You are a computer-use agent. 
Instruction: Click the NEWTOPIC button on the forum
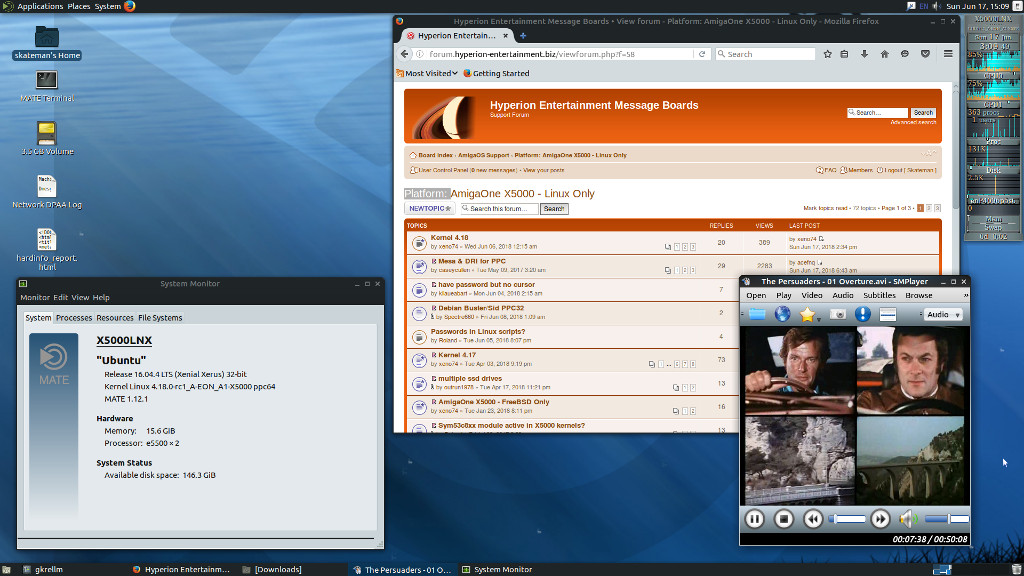[430, 208]
